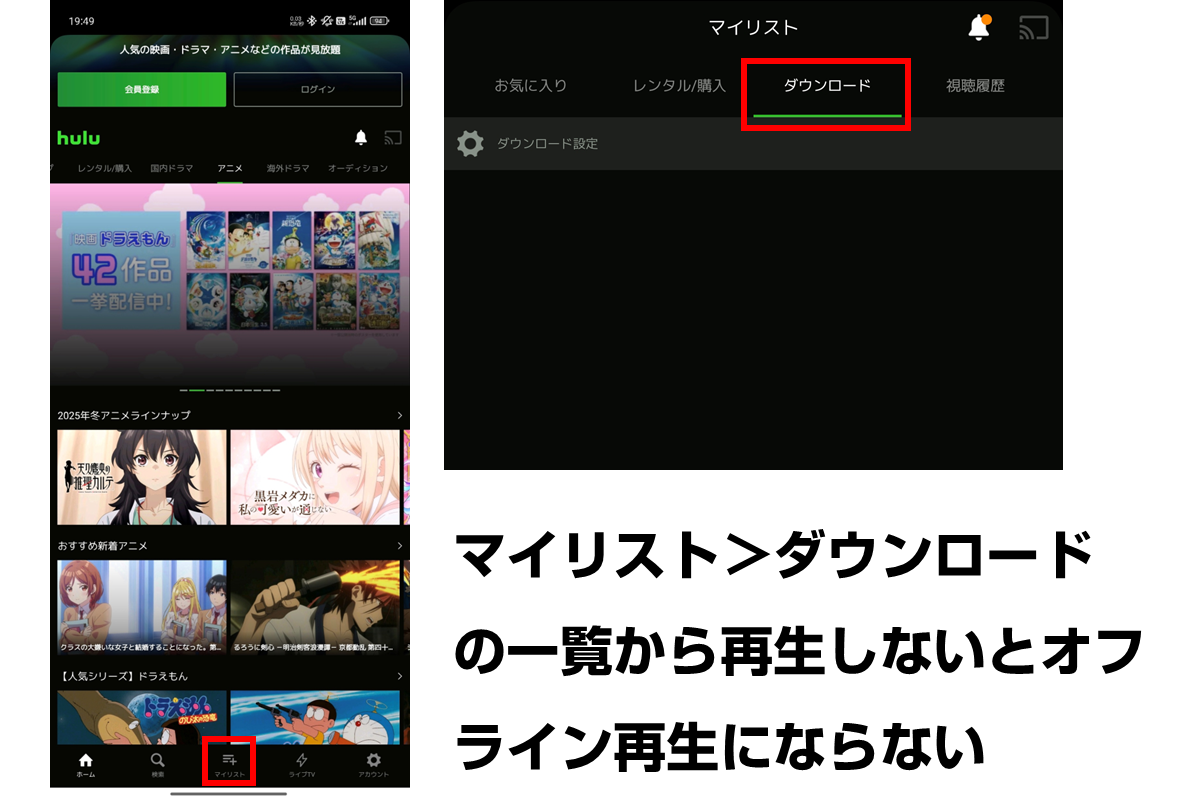Open 天久鷹央の推理カルテ thumbnail
Image resolution: width=1200 pixels, height=800 pixels.
click(142, 477)
